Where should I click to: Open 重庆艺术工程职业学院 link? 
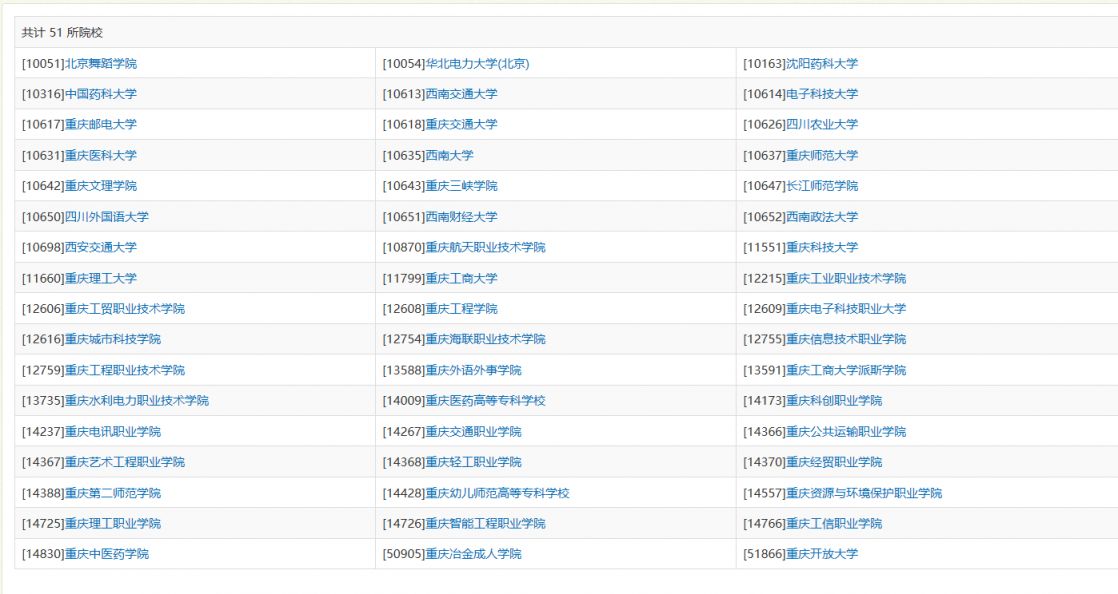(125, 462)
